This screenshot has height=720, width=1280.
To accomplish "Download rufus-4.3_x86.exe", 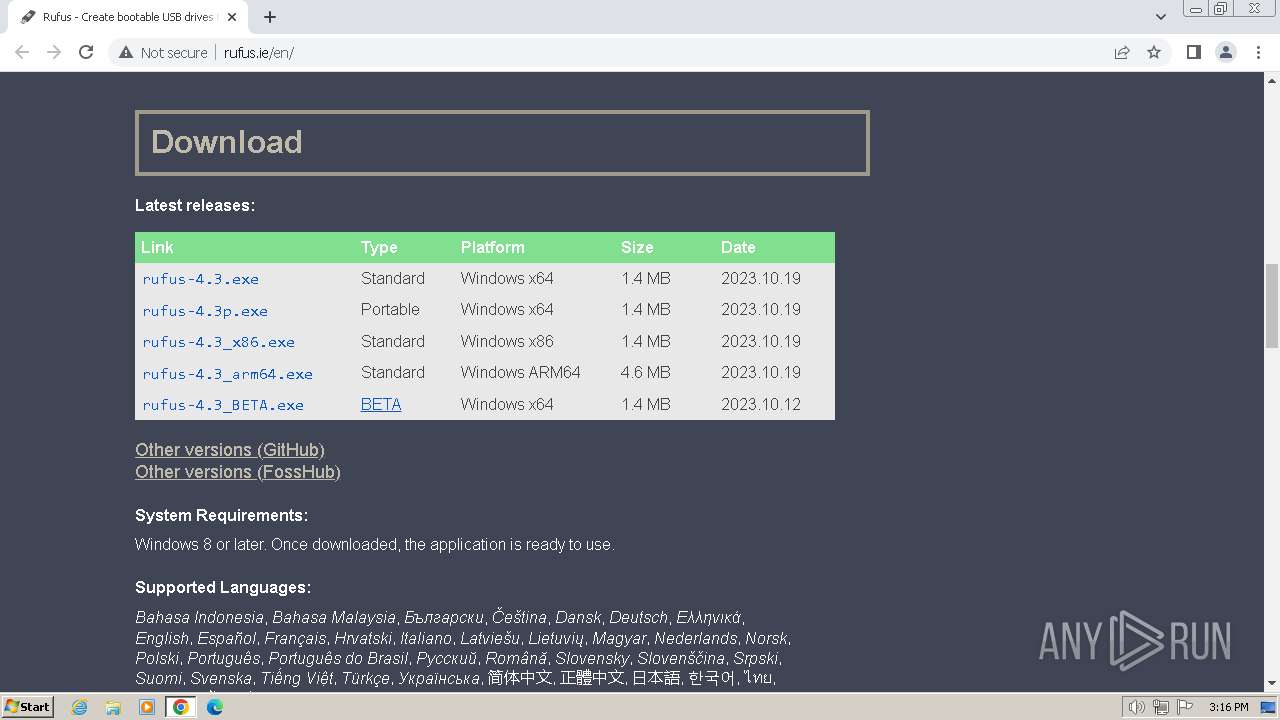I will click(219, 342).
